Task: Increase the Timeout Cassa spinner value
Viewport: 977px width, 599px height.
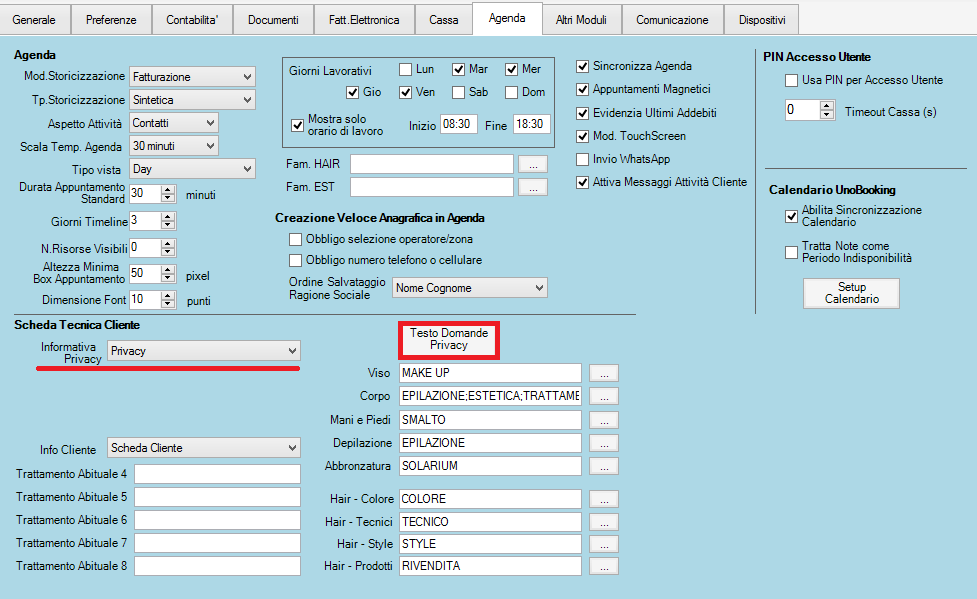Action: pos(826,106)
